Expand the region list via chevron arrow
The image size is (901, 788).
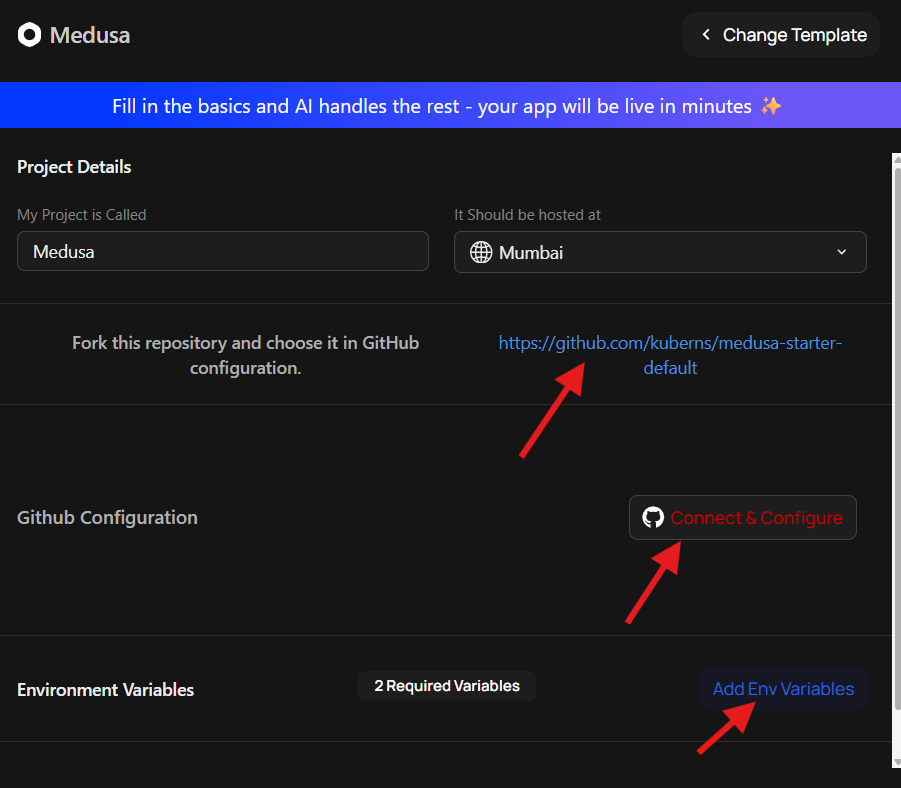tap(841, 252)
